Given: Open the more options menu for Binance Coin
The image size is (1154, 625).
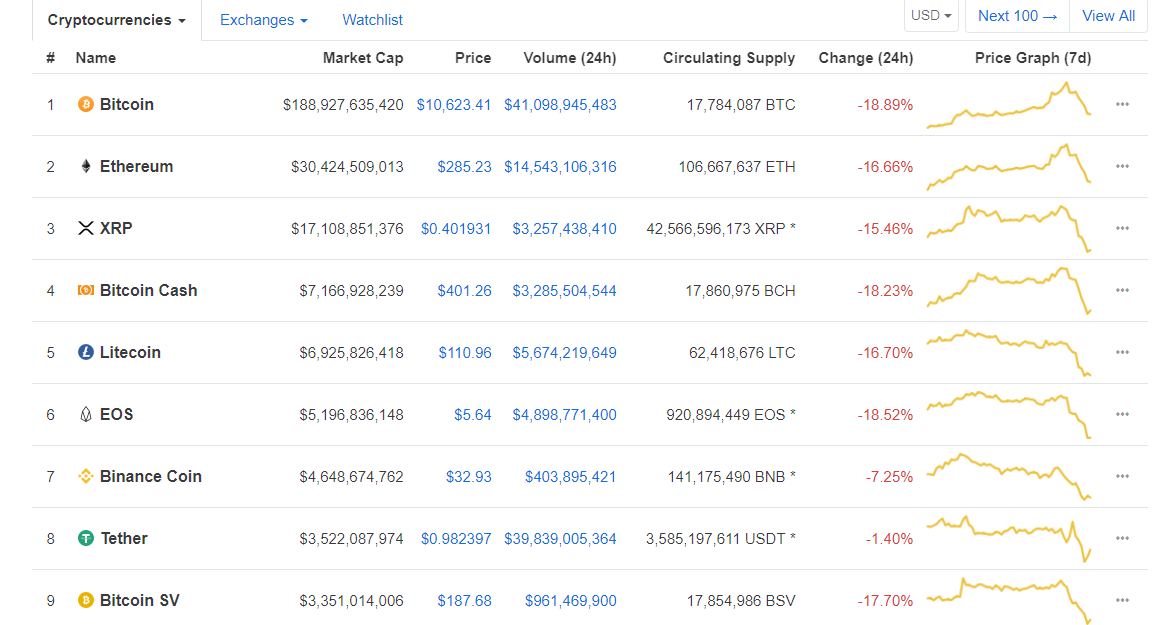Looking at the screenshot, I should (1122, 476).
